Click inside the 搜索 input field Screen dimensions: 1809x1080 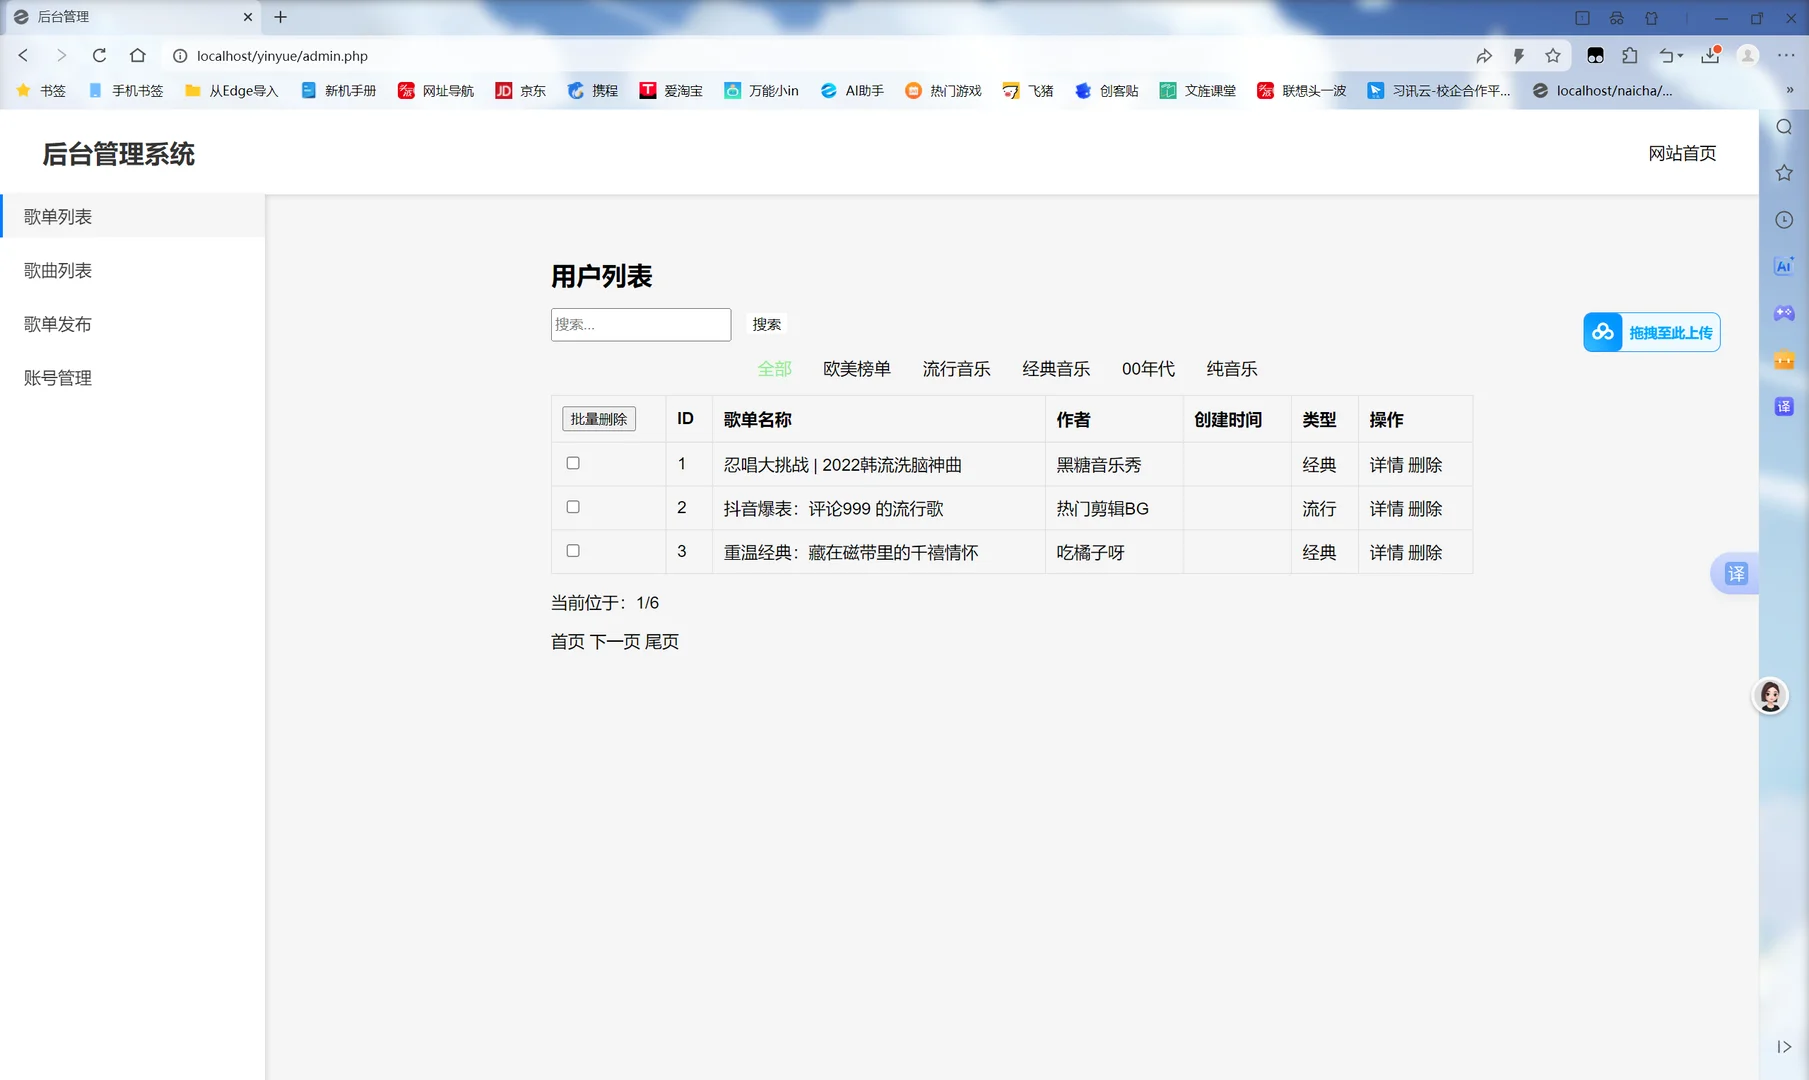coord(640,324)
